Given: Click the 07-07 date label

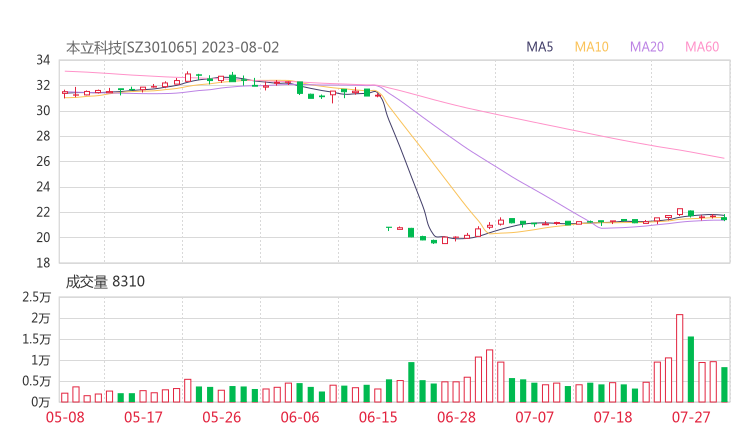Looking at the screenshot, I should 534,417.
